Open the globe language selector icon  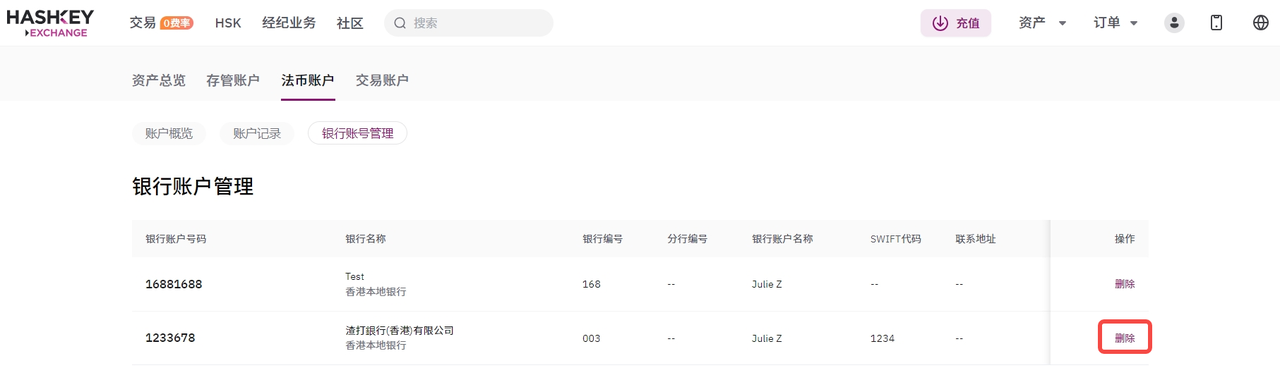1260,23
